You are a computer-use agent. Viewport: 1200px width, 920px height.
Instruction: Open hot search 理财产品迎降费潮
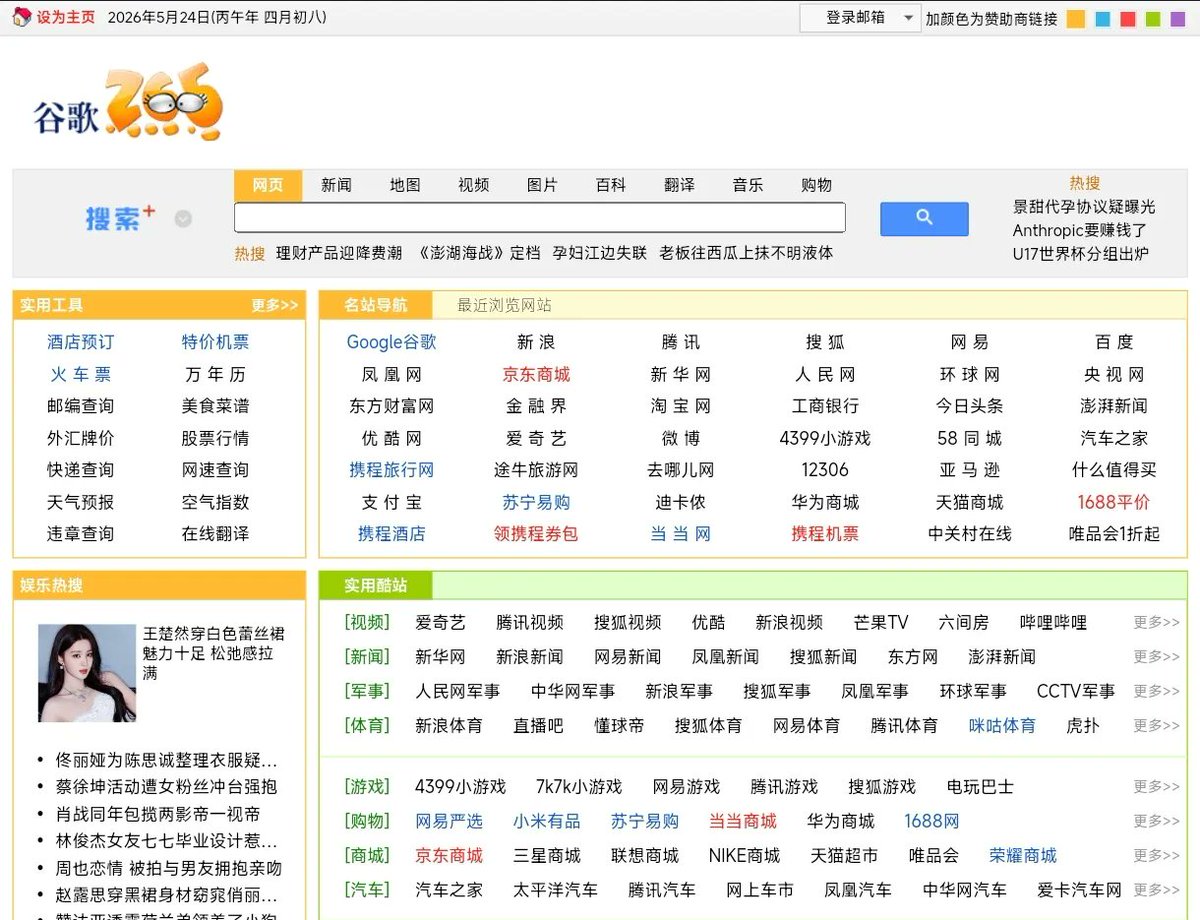coord(339,253)
